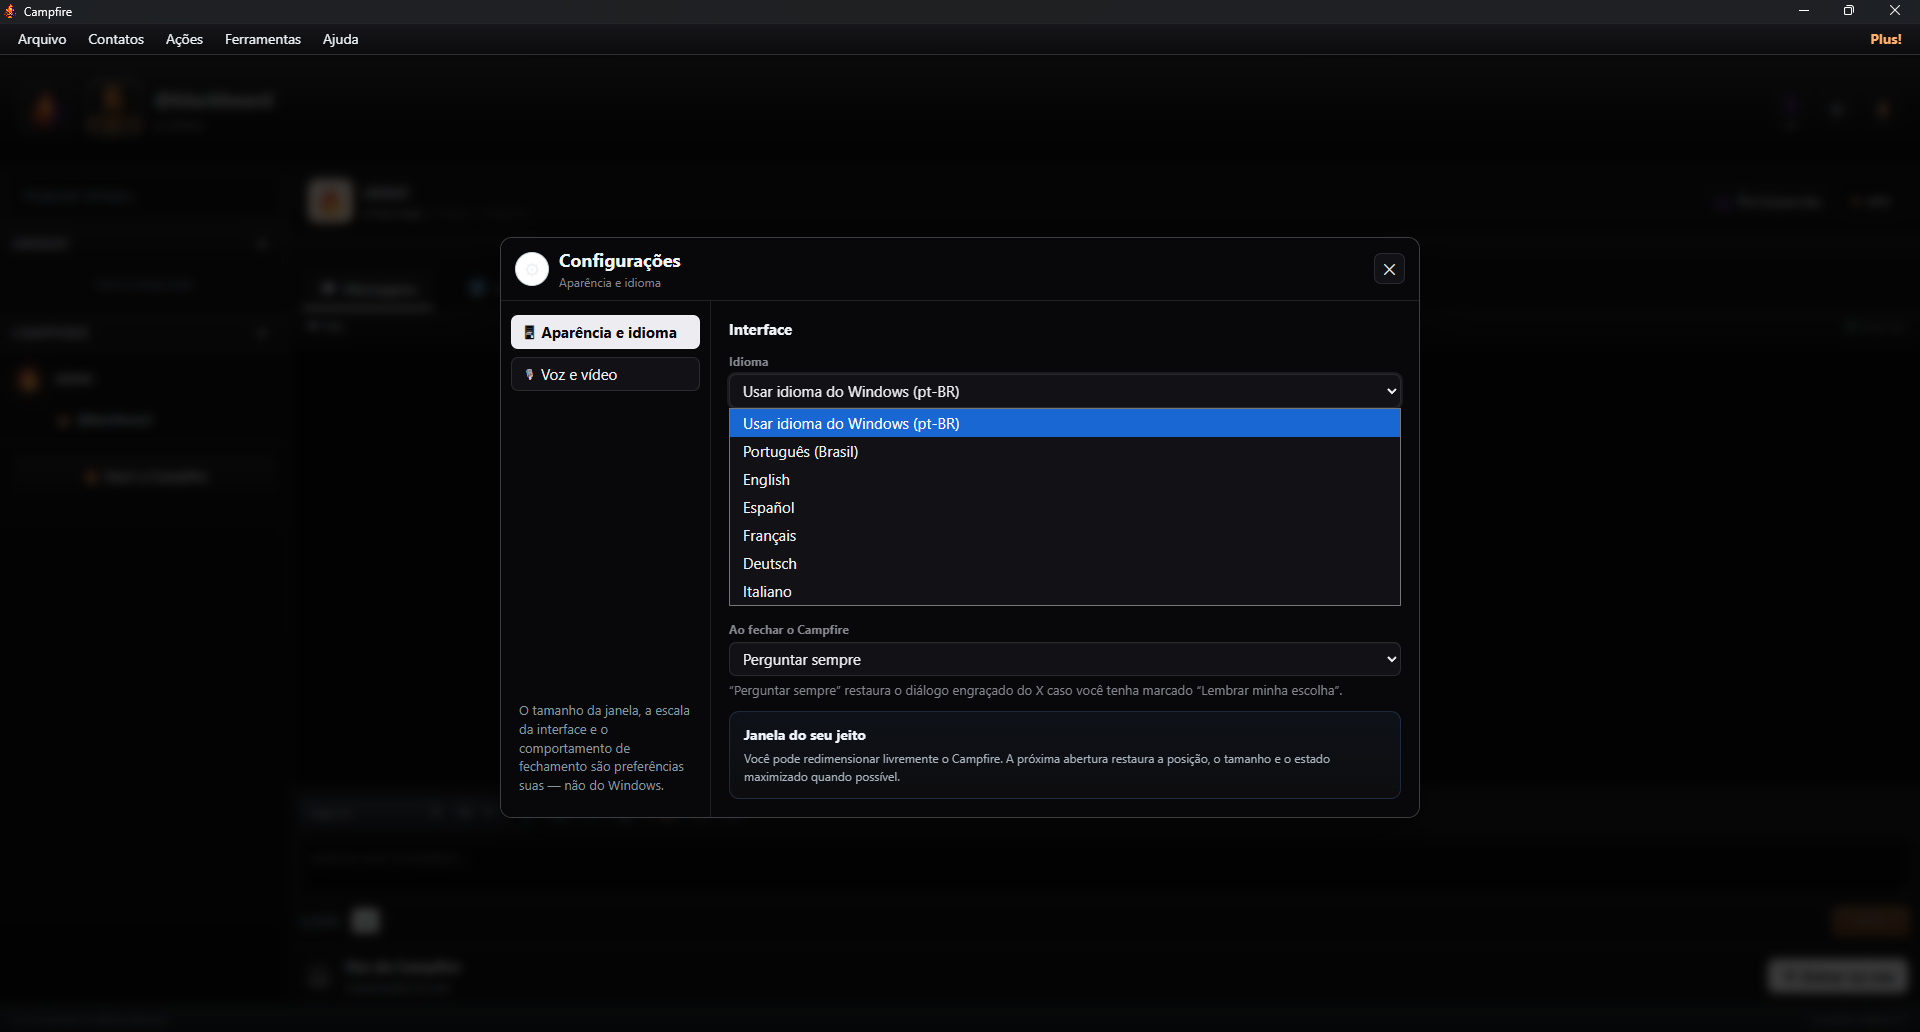Select Deutsch in the language list

(x=1065, y=563)
